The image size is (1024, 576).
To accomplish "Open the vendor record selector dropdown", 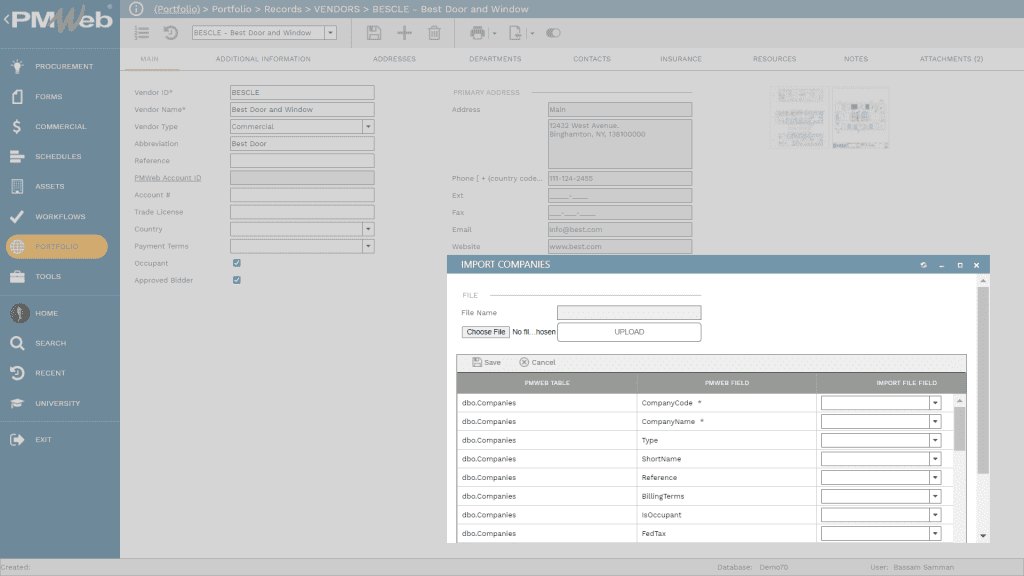I will point(330,33).
